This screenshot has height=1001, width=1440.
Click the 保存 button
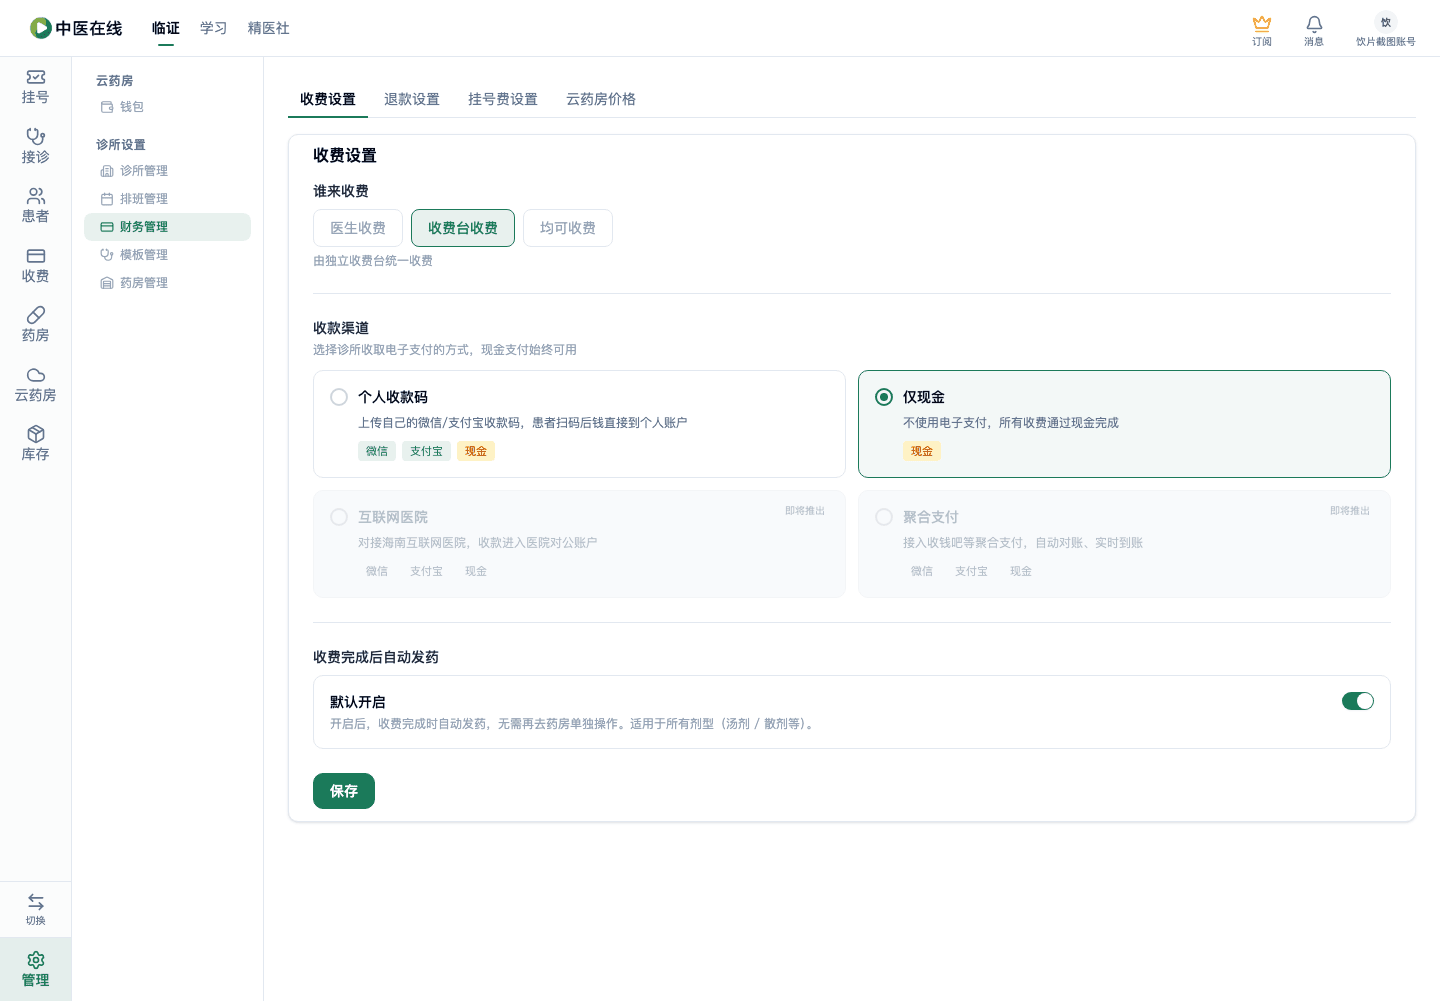pyautogui.click(x=344, y=791)
